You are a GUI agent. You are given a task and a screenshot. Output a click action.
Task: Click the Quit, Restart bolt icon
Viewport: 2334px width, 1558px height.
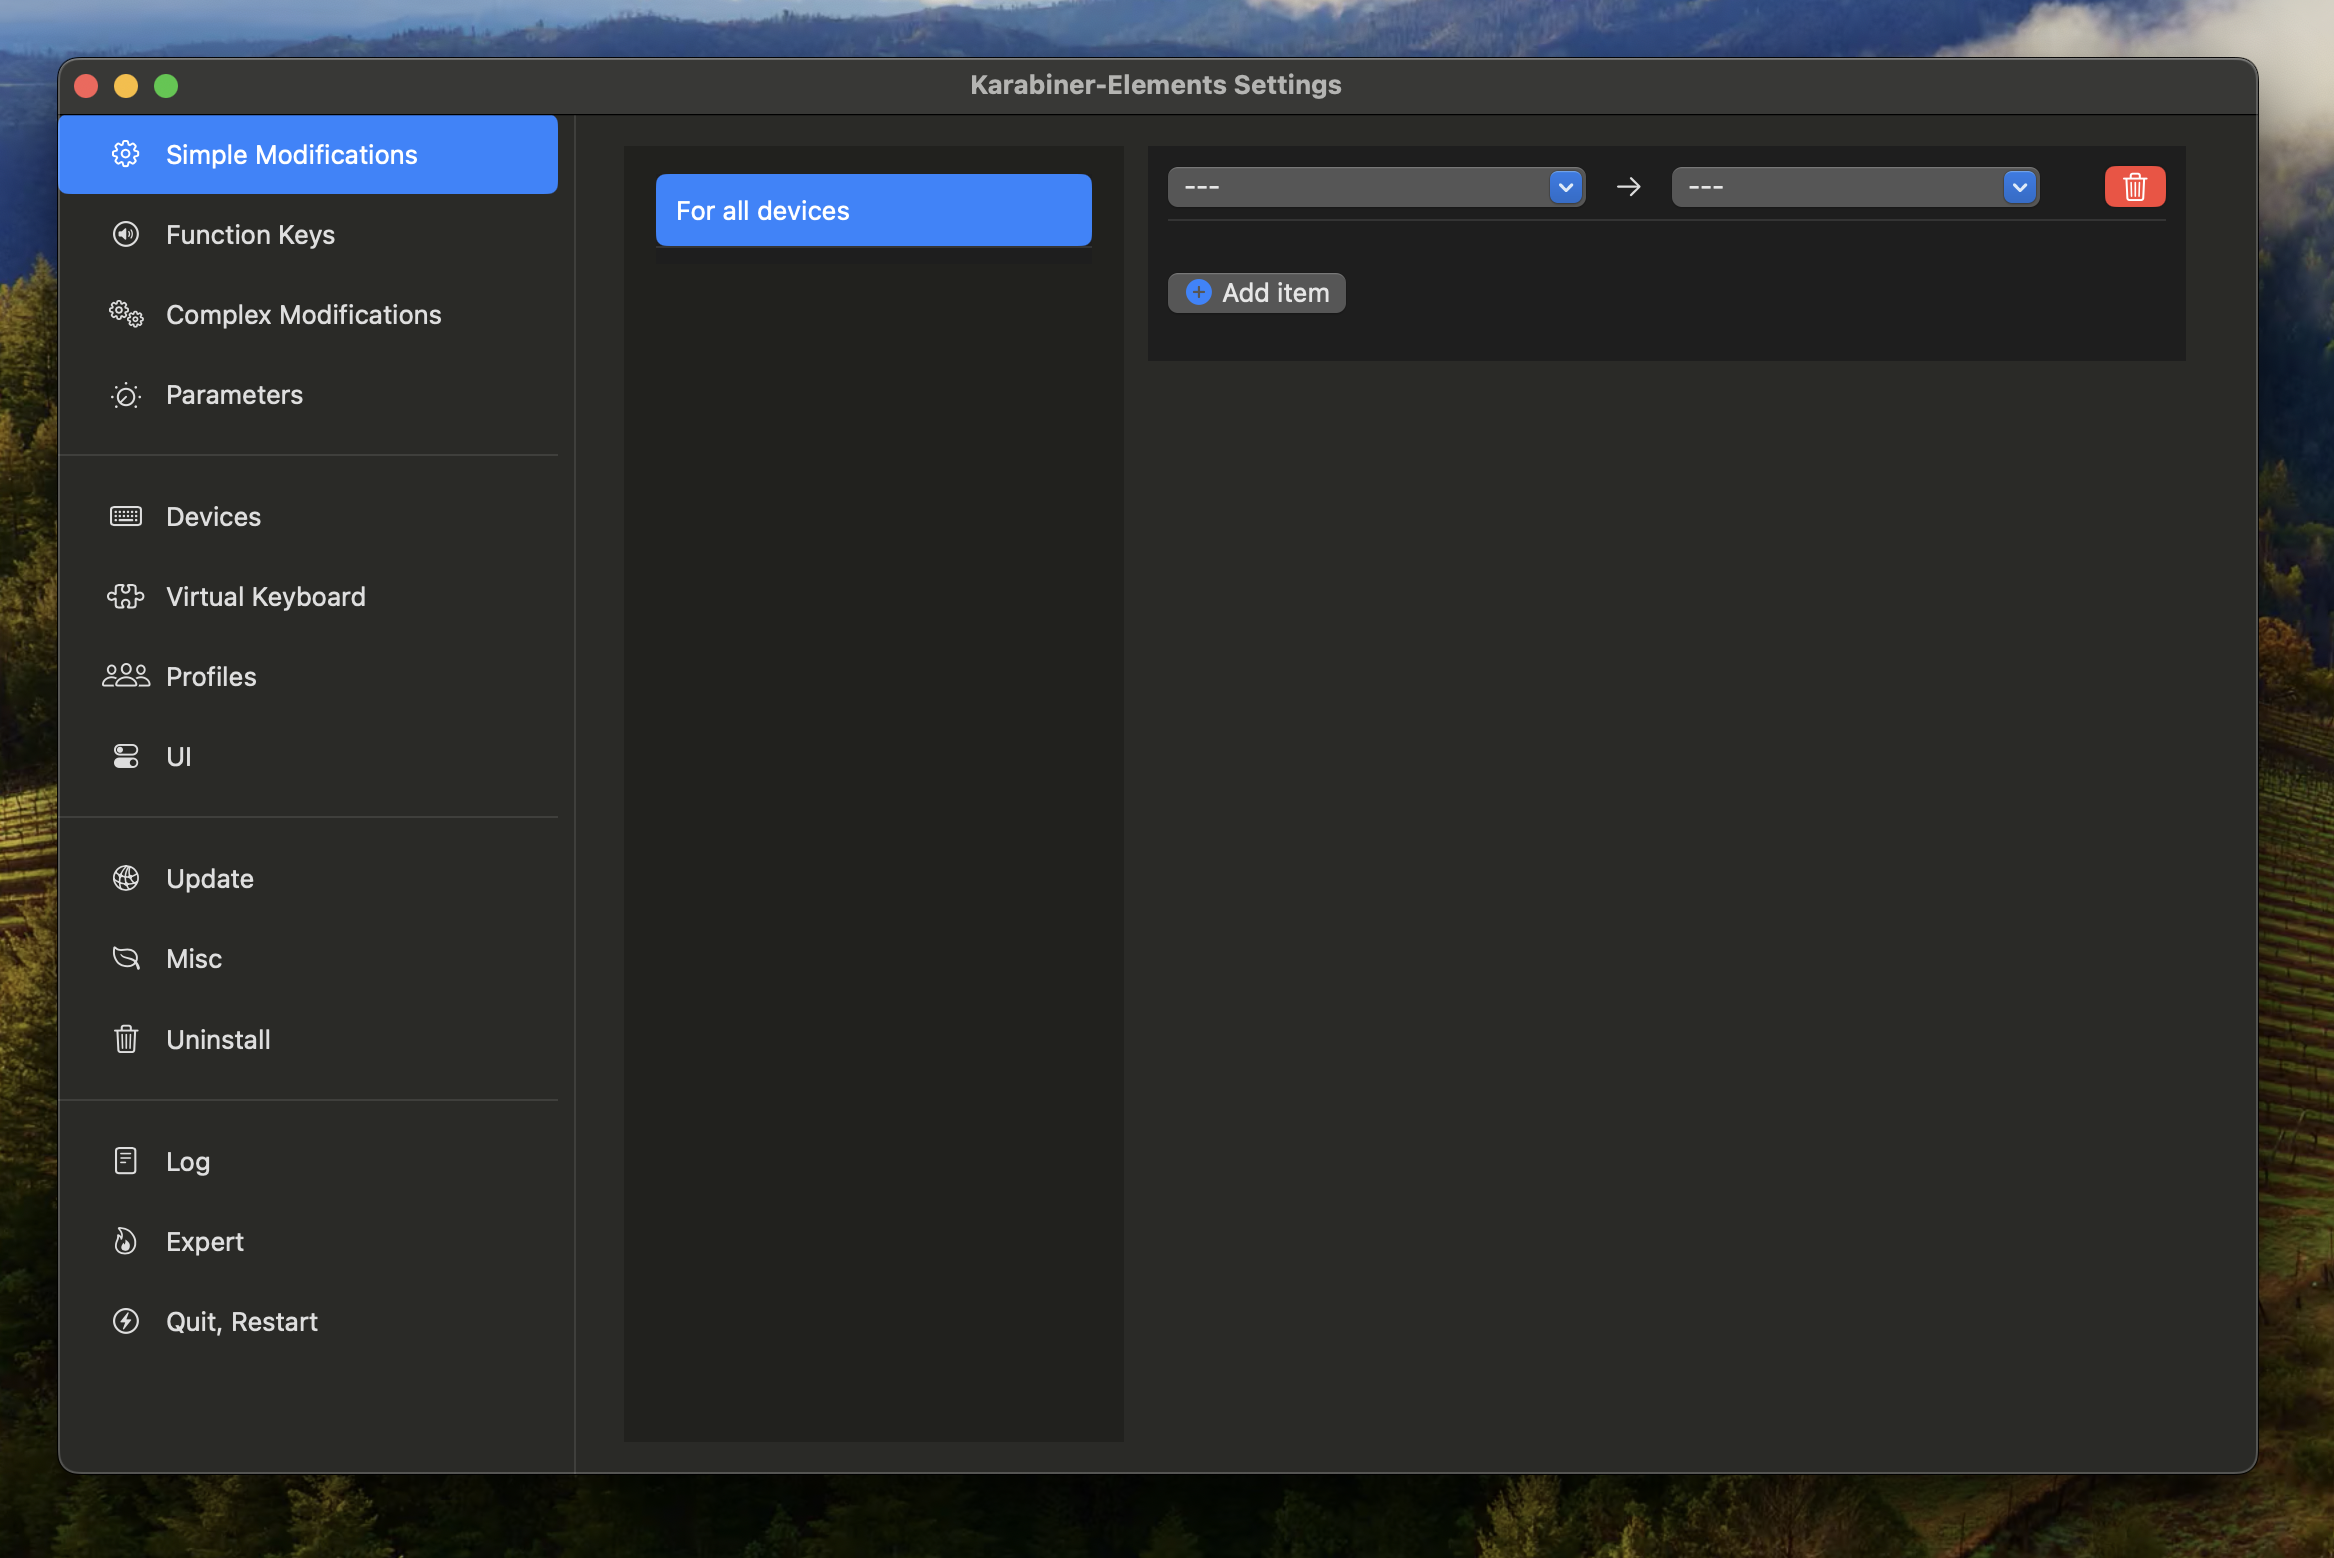click(x=126, y=1322)
